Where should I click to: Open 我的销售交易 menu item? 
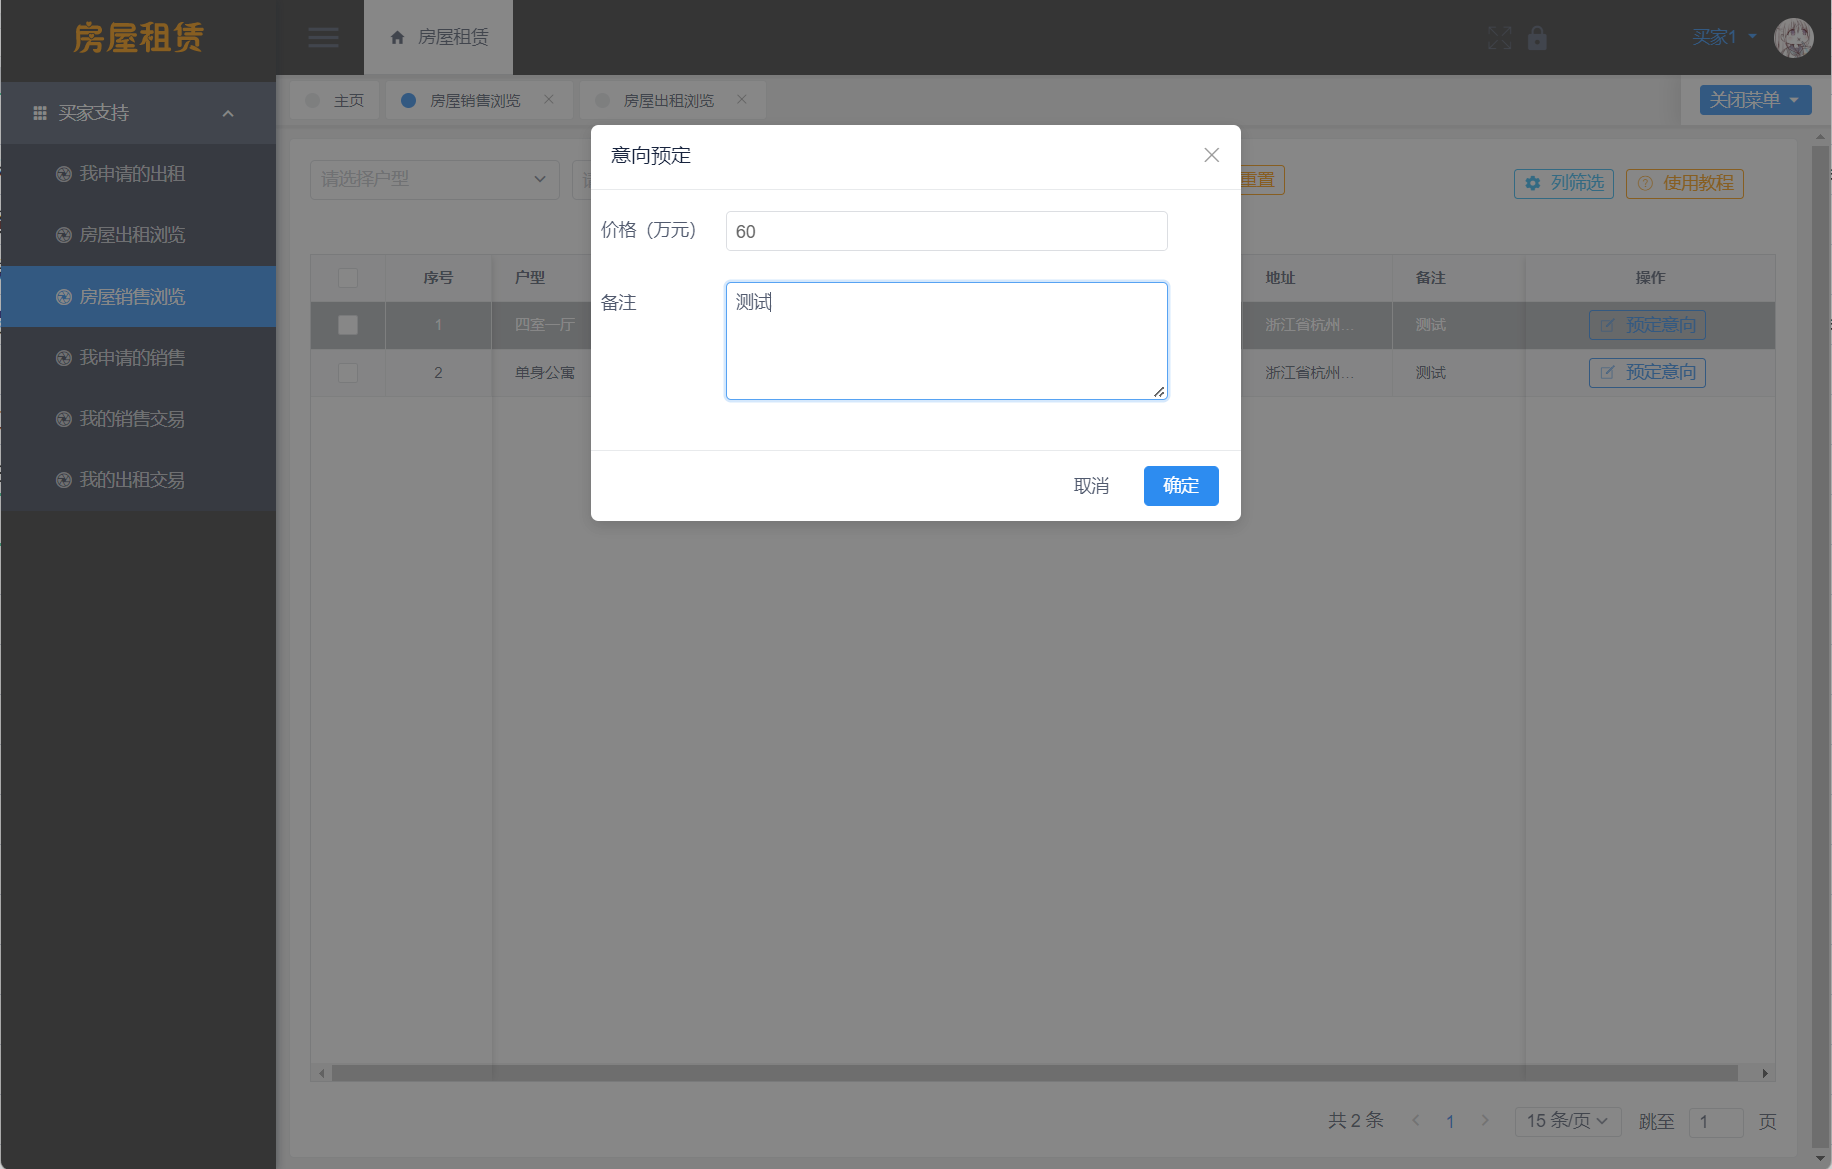(x=138, y=419)
